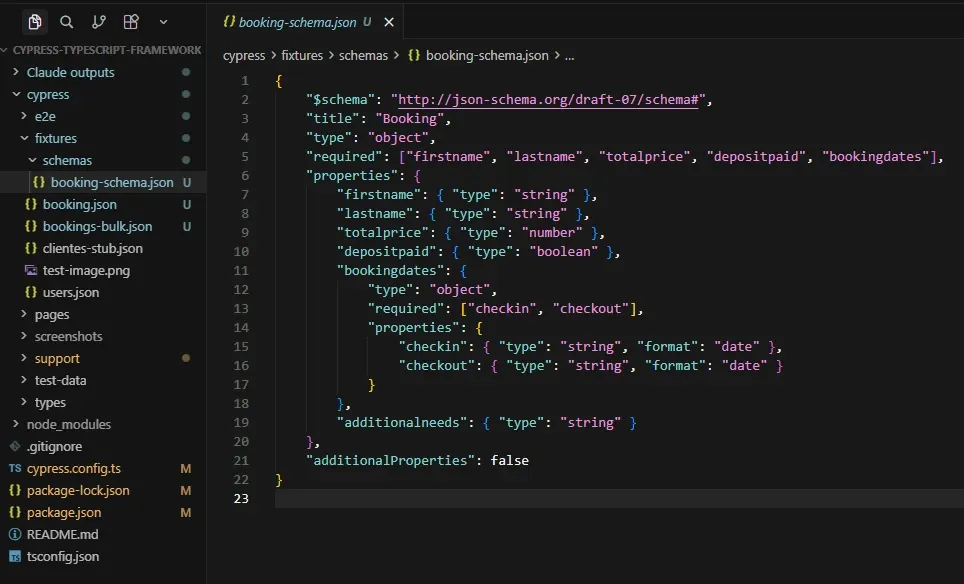Open the Explorer view icon
This screenshot has height=584, width=964.
click(35, 22)
